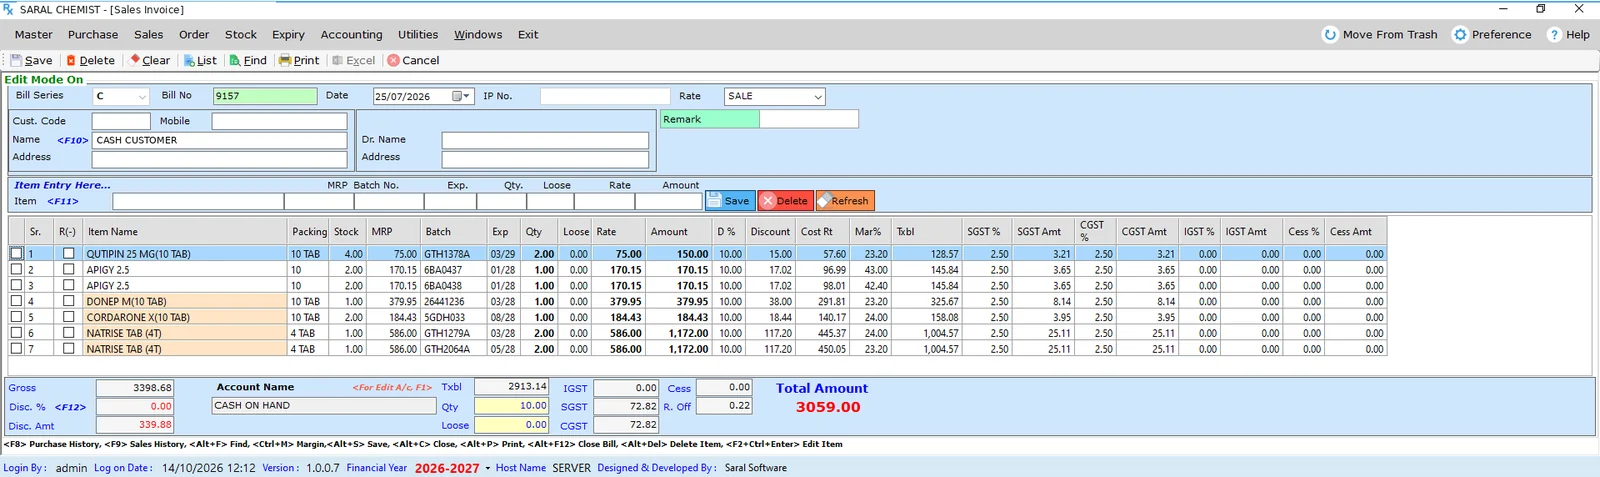Tick the R(-) checkbox for CORDARONE X row
This screenshot has height=477, width=1600.
(x=68, y=317)
